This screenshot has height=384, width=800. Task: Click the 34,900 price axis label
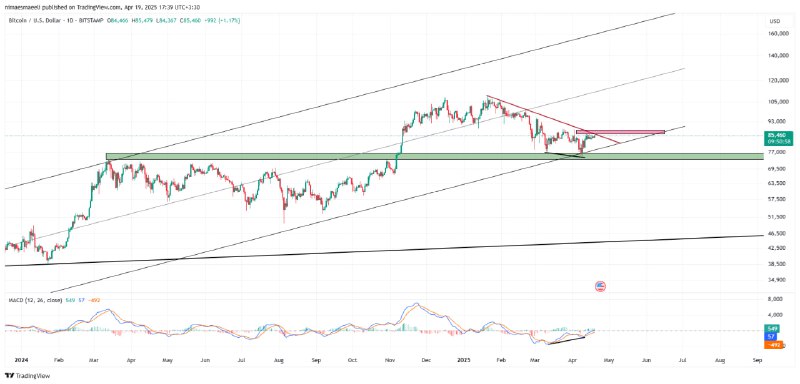click(776, 280)
